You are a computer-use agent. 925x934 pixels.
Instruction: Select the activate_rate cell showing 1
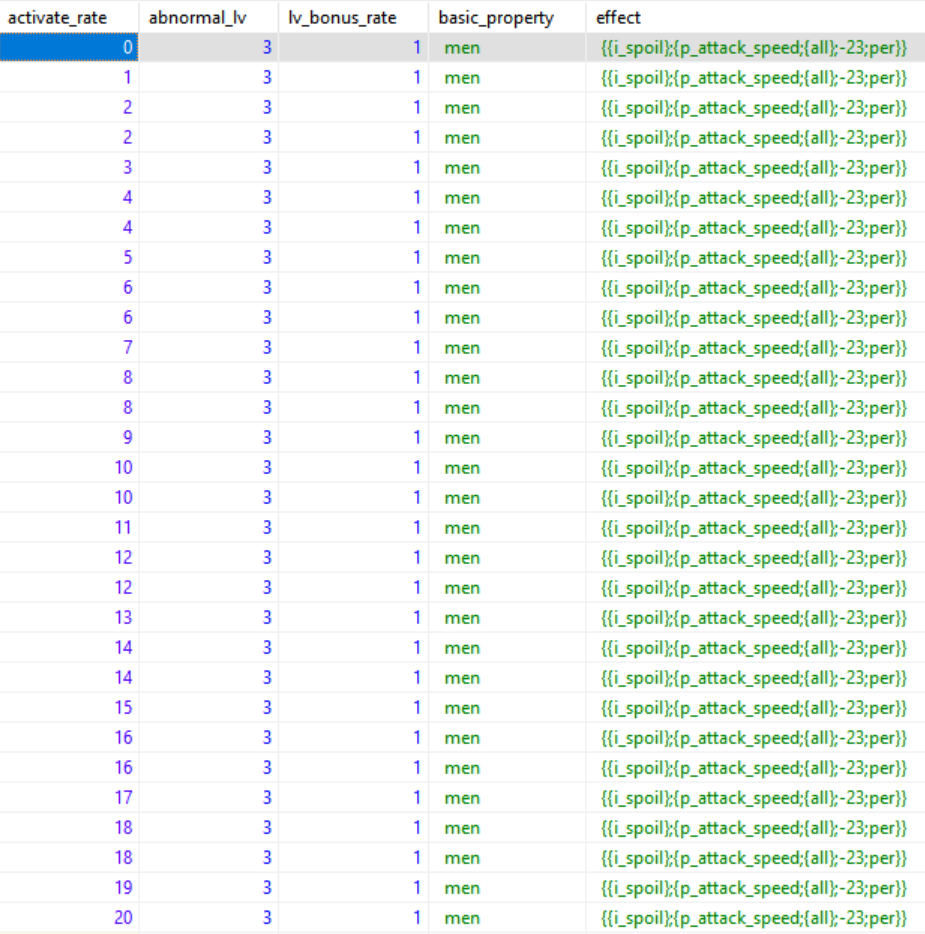[69, 77]
